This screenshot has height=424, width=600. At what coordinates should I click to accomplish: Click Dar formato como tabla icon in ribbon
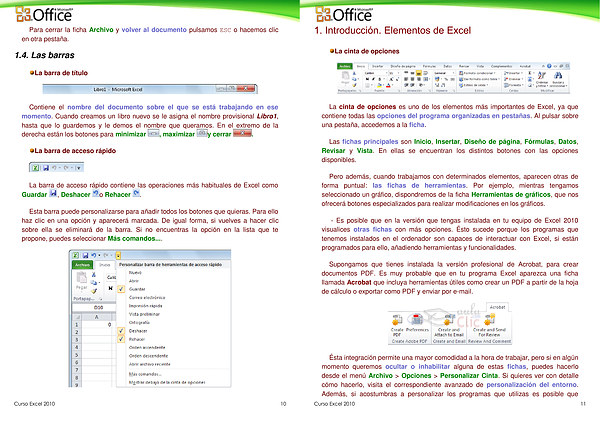tap(461, 79)
